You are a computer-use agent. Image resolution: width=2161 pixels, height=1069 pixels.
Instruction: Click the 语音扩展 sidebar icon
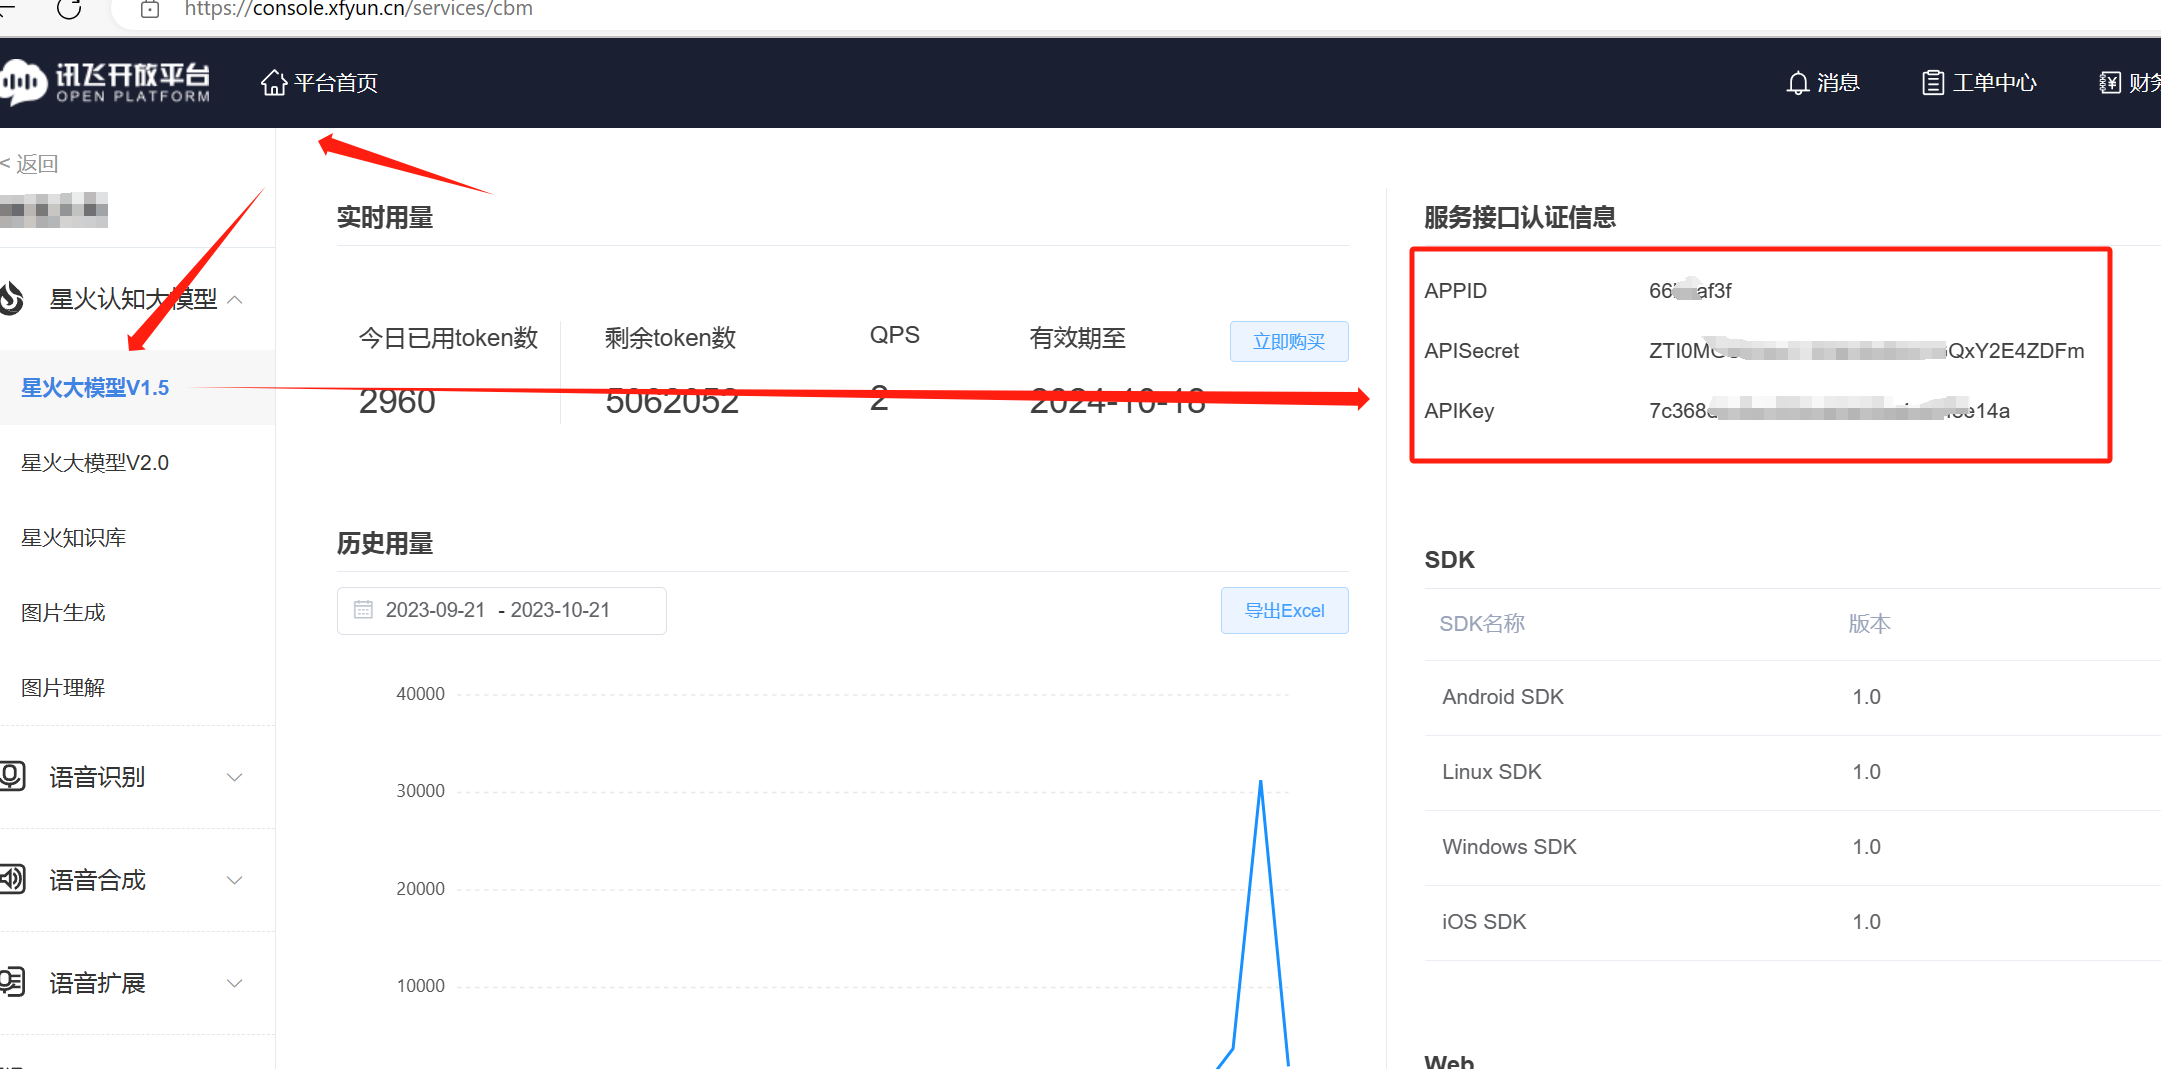(x=12, y=982)
